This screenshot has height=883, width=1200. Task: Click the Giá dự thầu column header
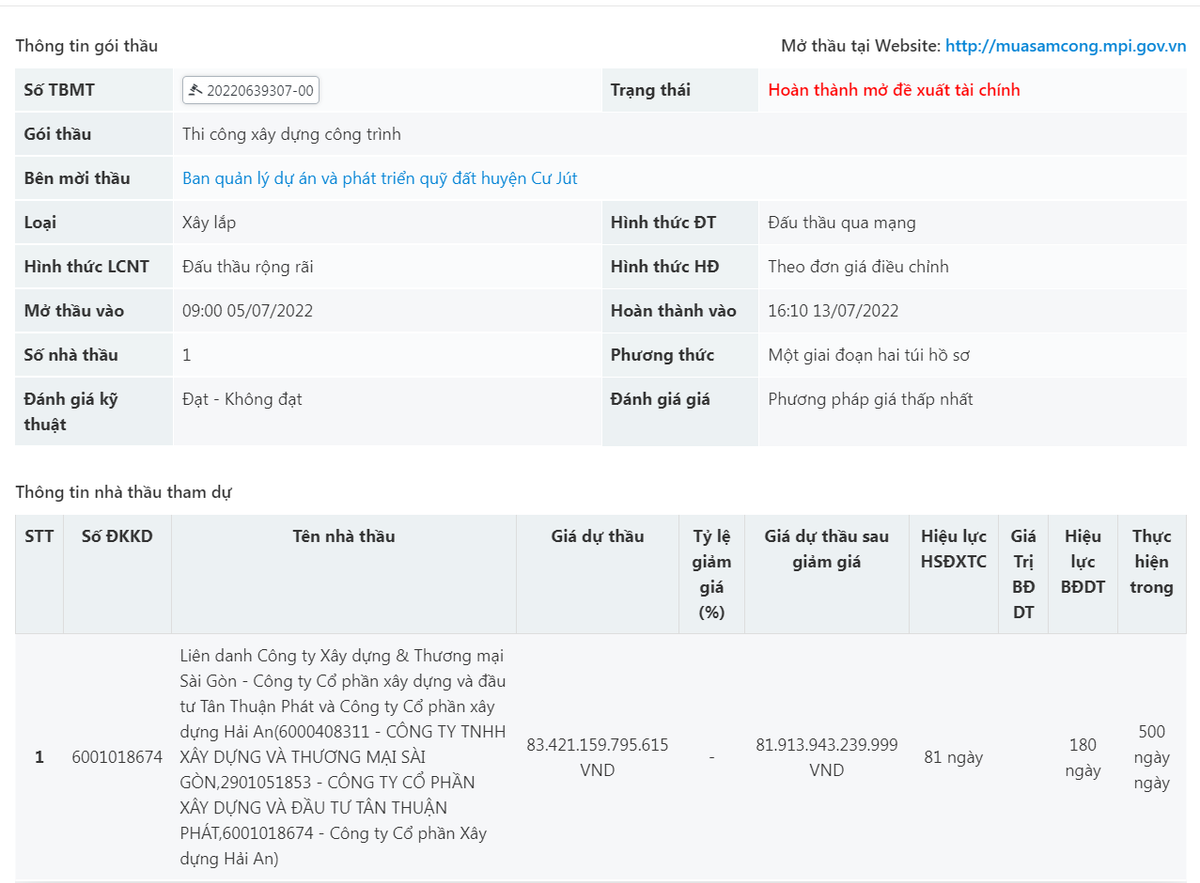point(597,537)
